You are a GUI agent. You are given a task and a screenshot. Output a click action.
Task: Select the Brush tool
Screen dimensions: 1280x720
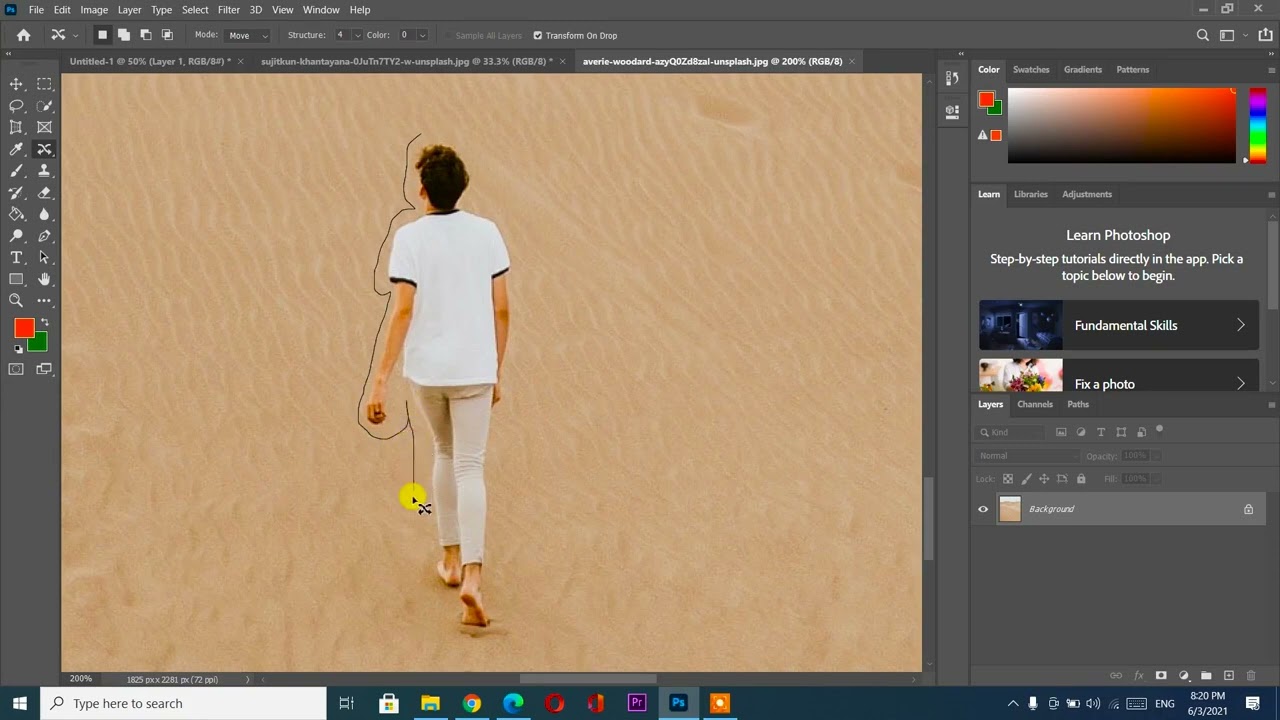[x=16, y=171]
